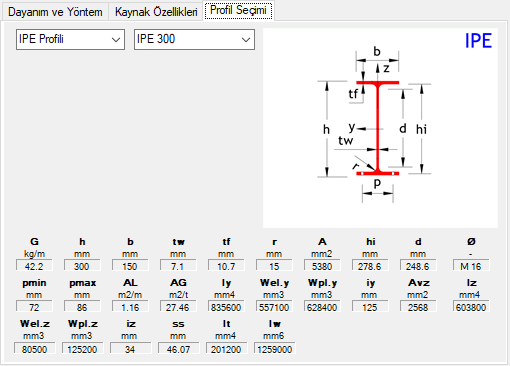Select the Profil Seçimi tab
The height and width of the screenshot is (366, 510).
[238, 10]
